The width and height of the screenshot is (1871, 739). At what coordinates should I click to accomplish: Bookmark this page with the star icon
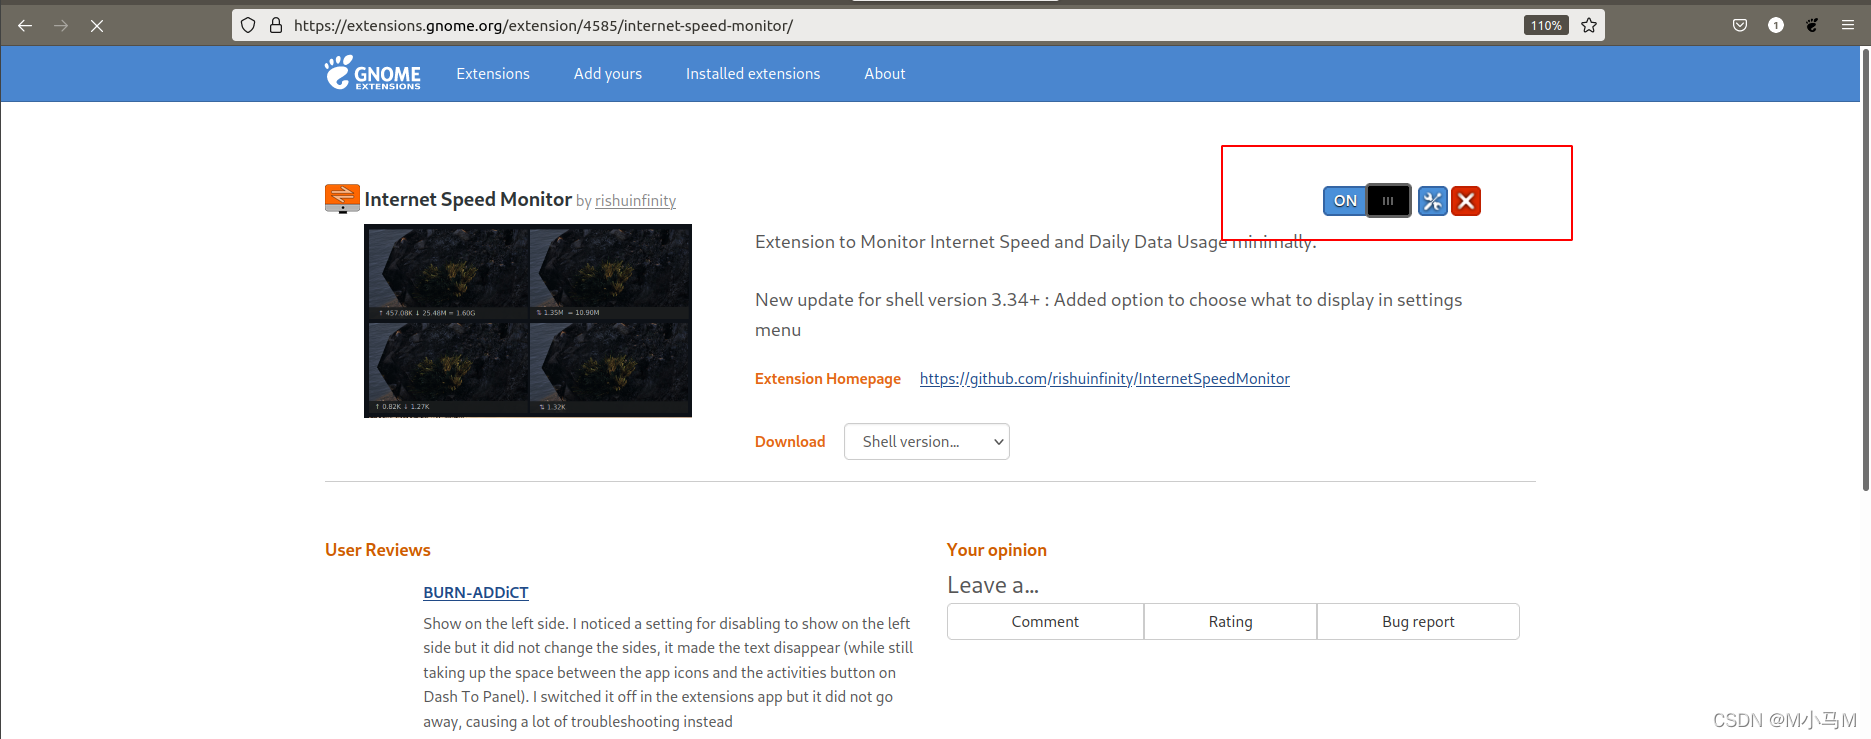(x=1589, y=25)
